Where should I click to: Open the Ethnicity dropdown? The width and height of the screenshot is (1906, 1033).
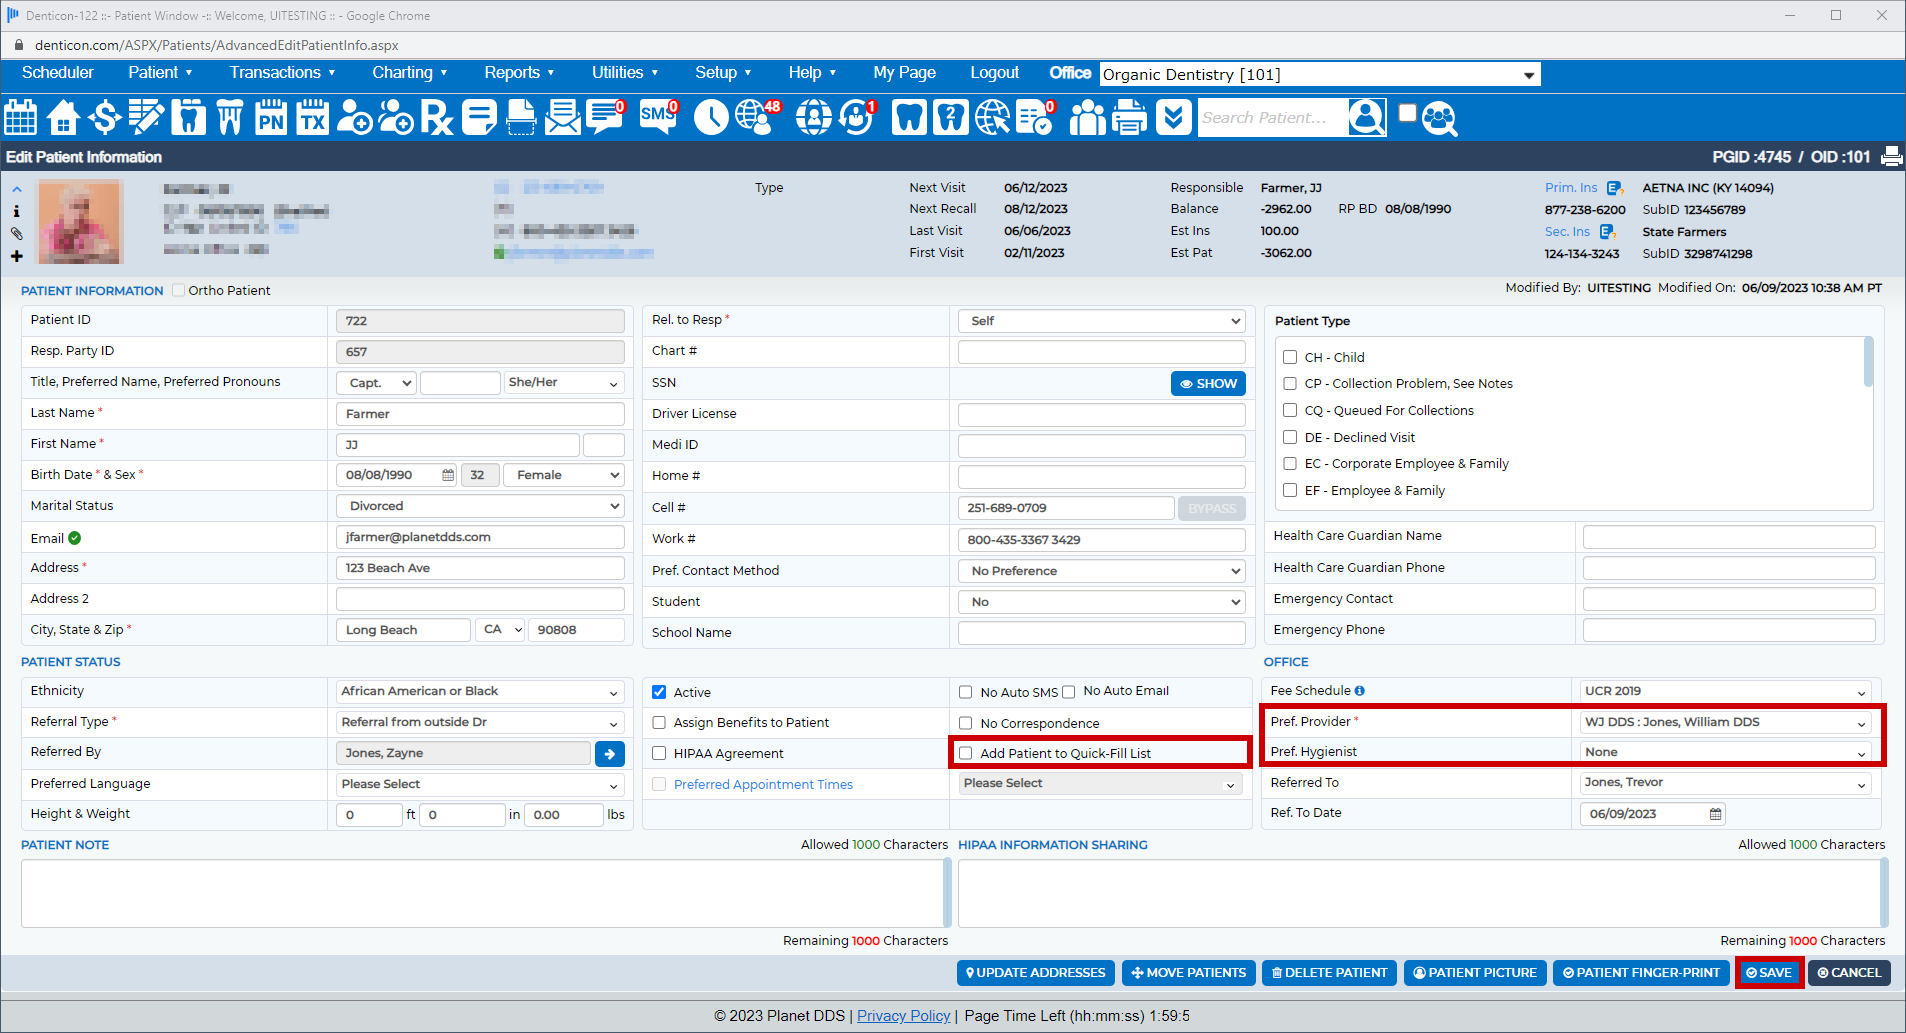click(x=481, y=692)
